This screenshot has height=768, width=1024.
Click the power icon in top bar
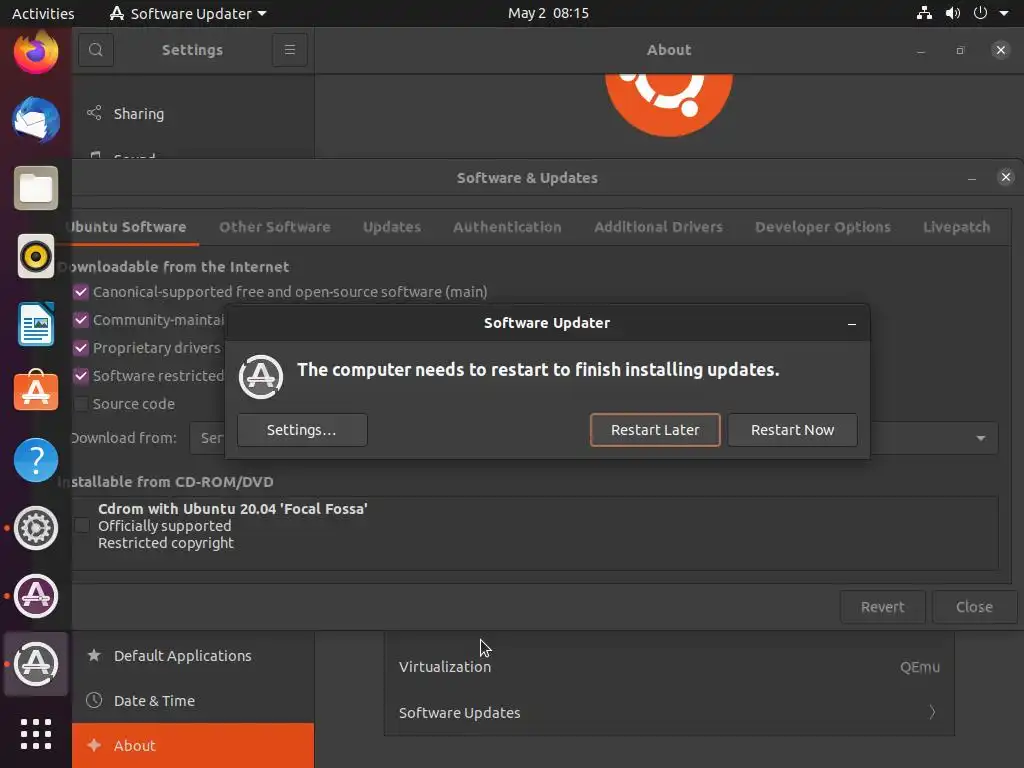980,13
